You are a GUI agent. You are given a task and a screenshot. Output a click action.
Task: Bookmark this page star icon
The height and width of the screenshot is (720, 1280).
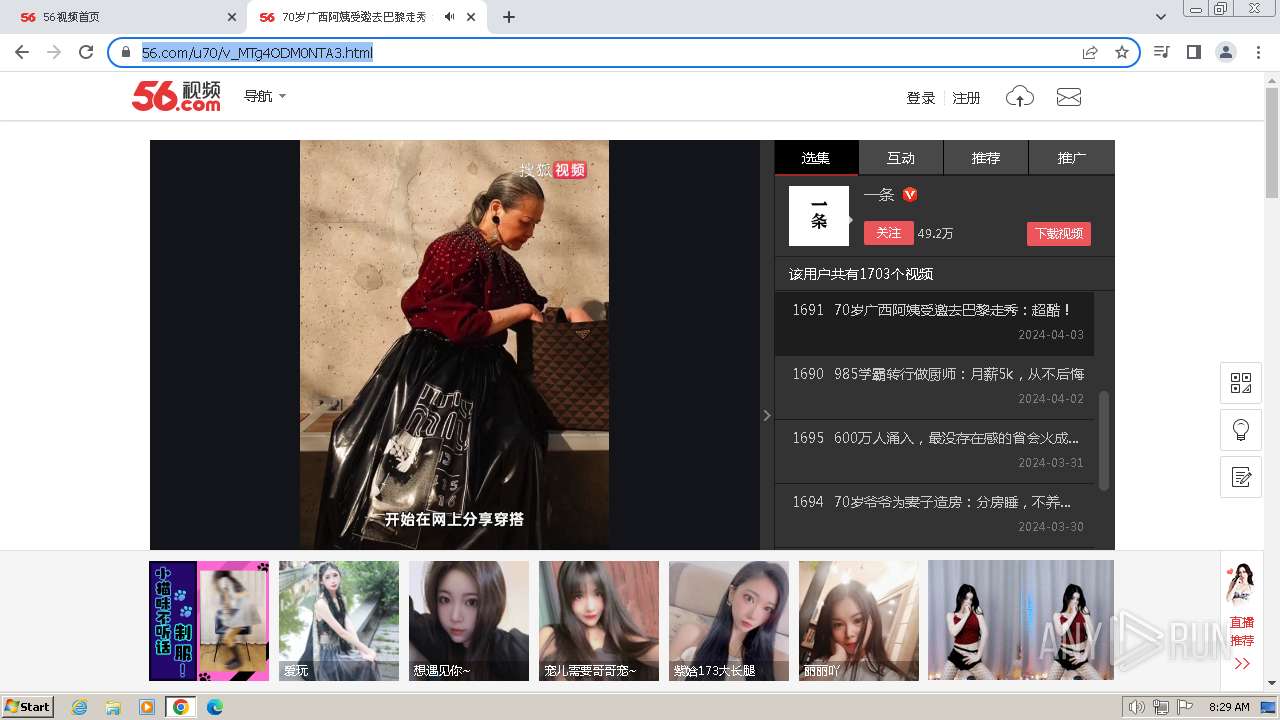click(x=1122, y=52)
